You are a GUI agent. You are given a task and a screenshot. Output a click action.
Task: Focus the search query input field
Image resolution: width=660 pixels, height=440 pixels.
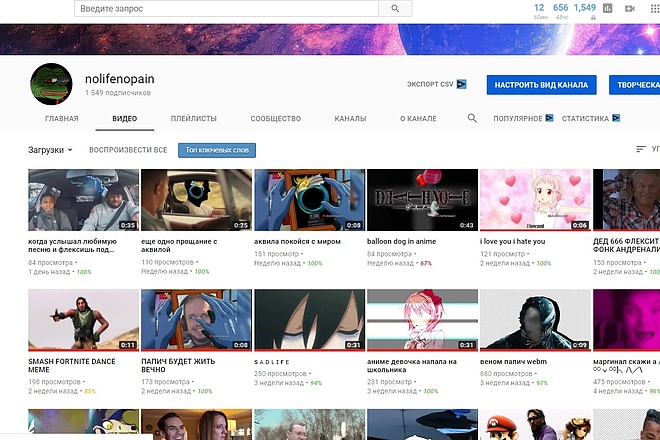(226, 8)
